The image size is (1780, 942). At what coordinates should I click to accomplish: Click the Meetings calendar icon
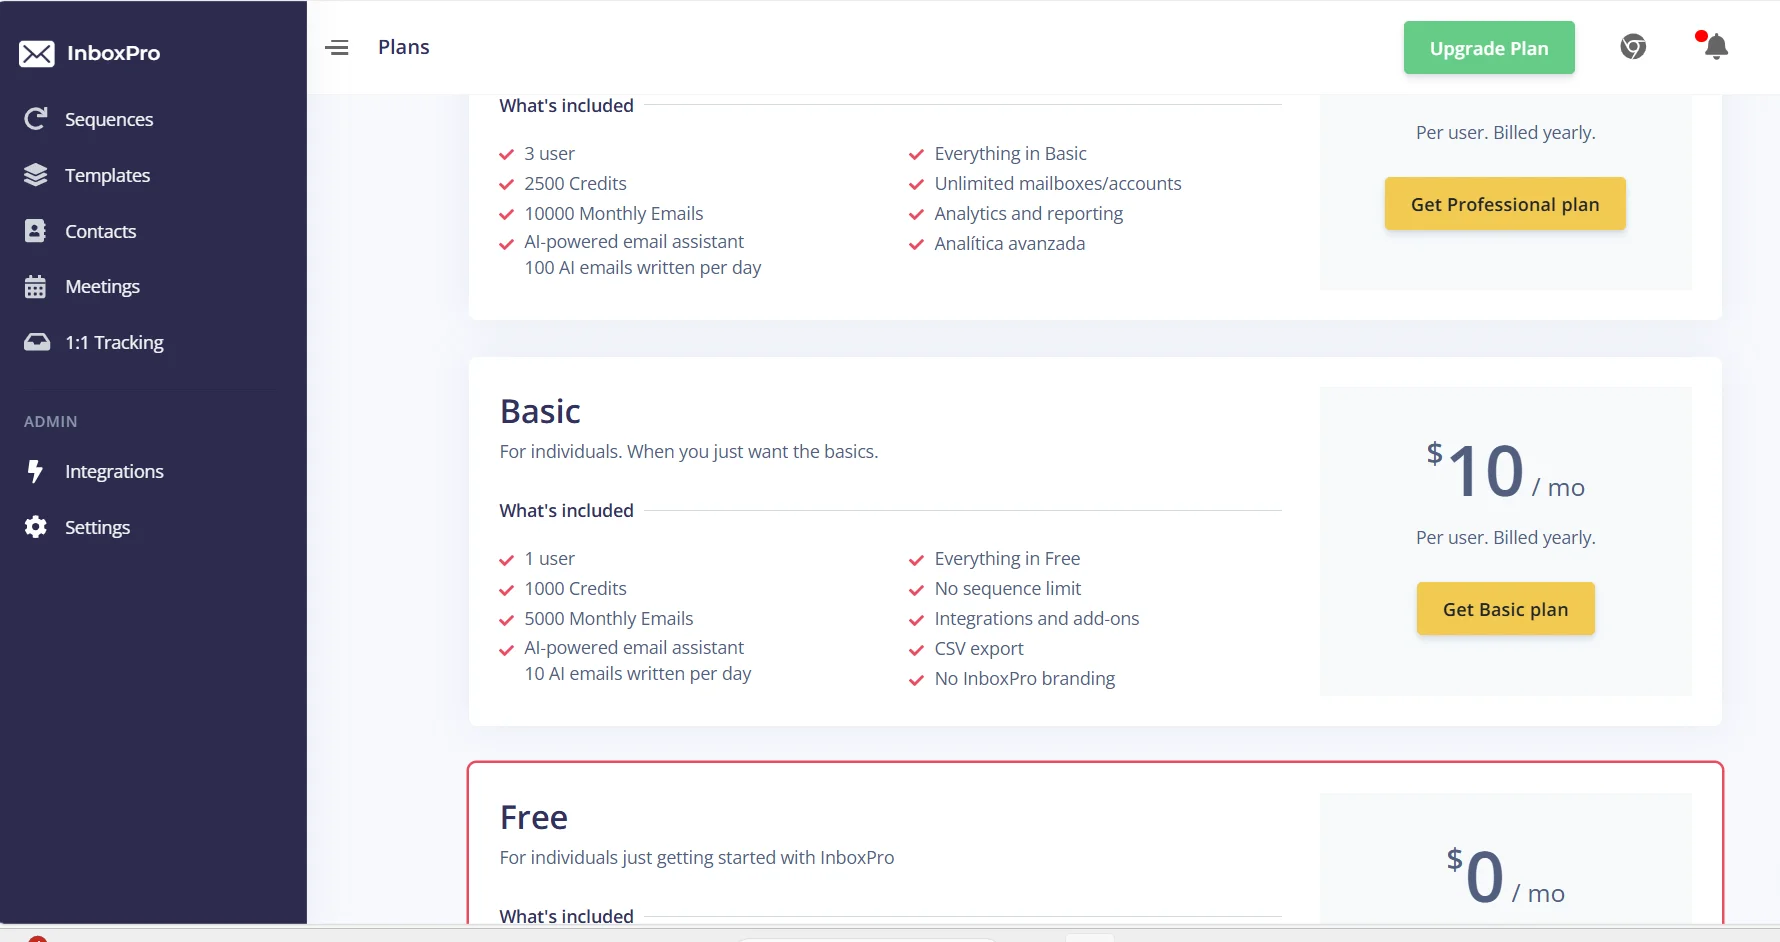tap(36, 287)
